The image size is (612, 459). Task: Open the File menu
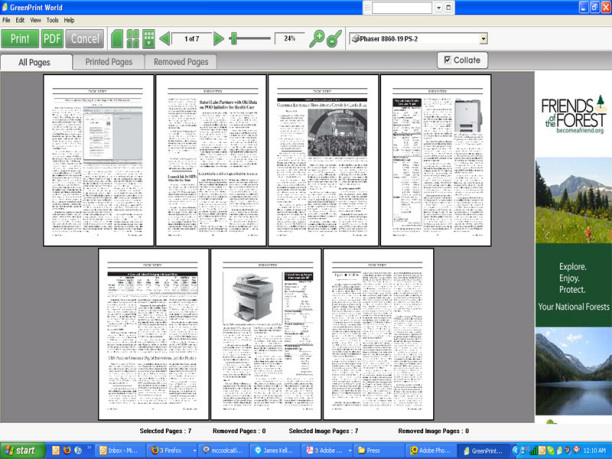pyautogui.click(x=6, y=20)
